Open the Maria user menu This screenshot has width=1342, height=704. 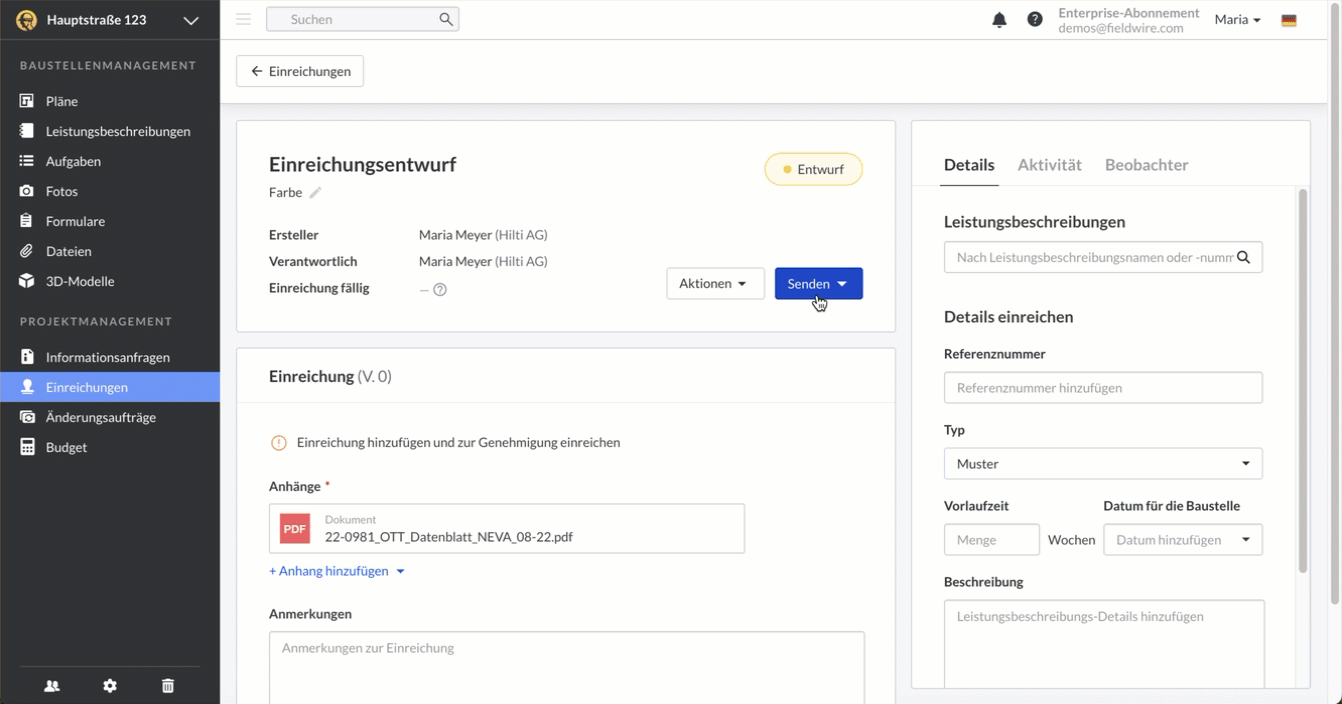tap(1237, 20)
